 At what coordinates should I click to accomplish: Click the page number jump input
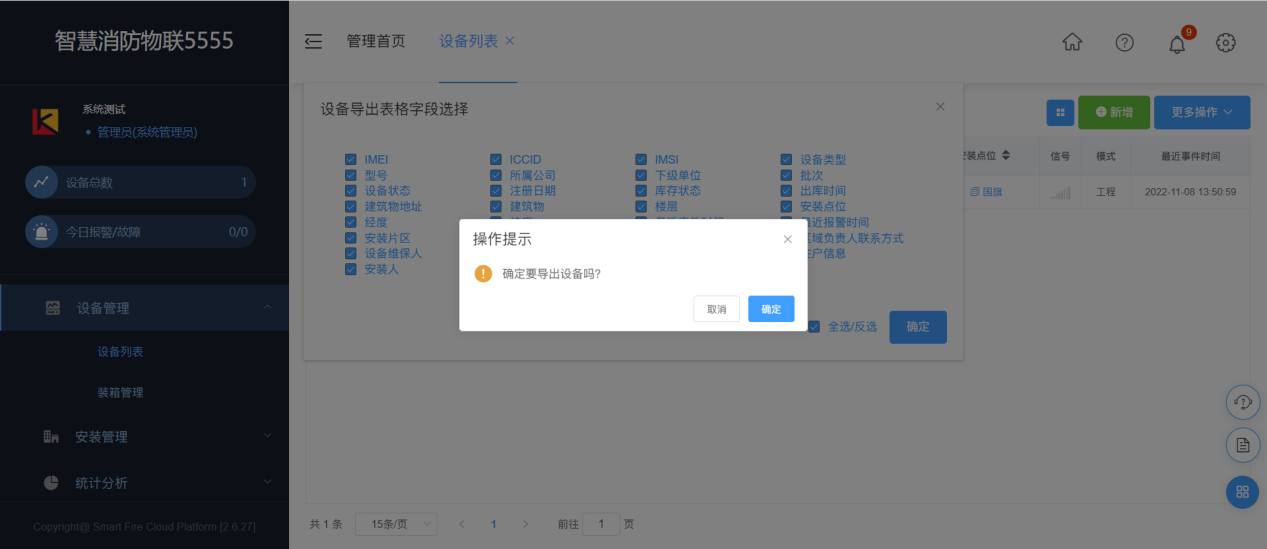601,524
